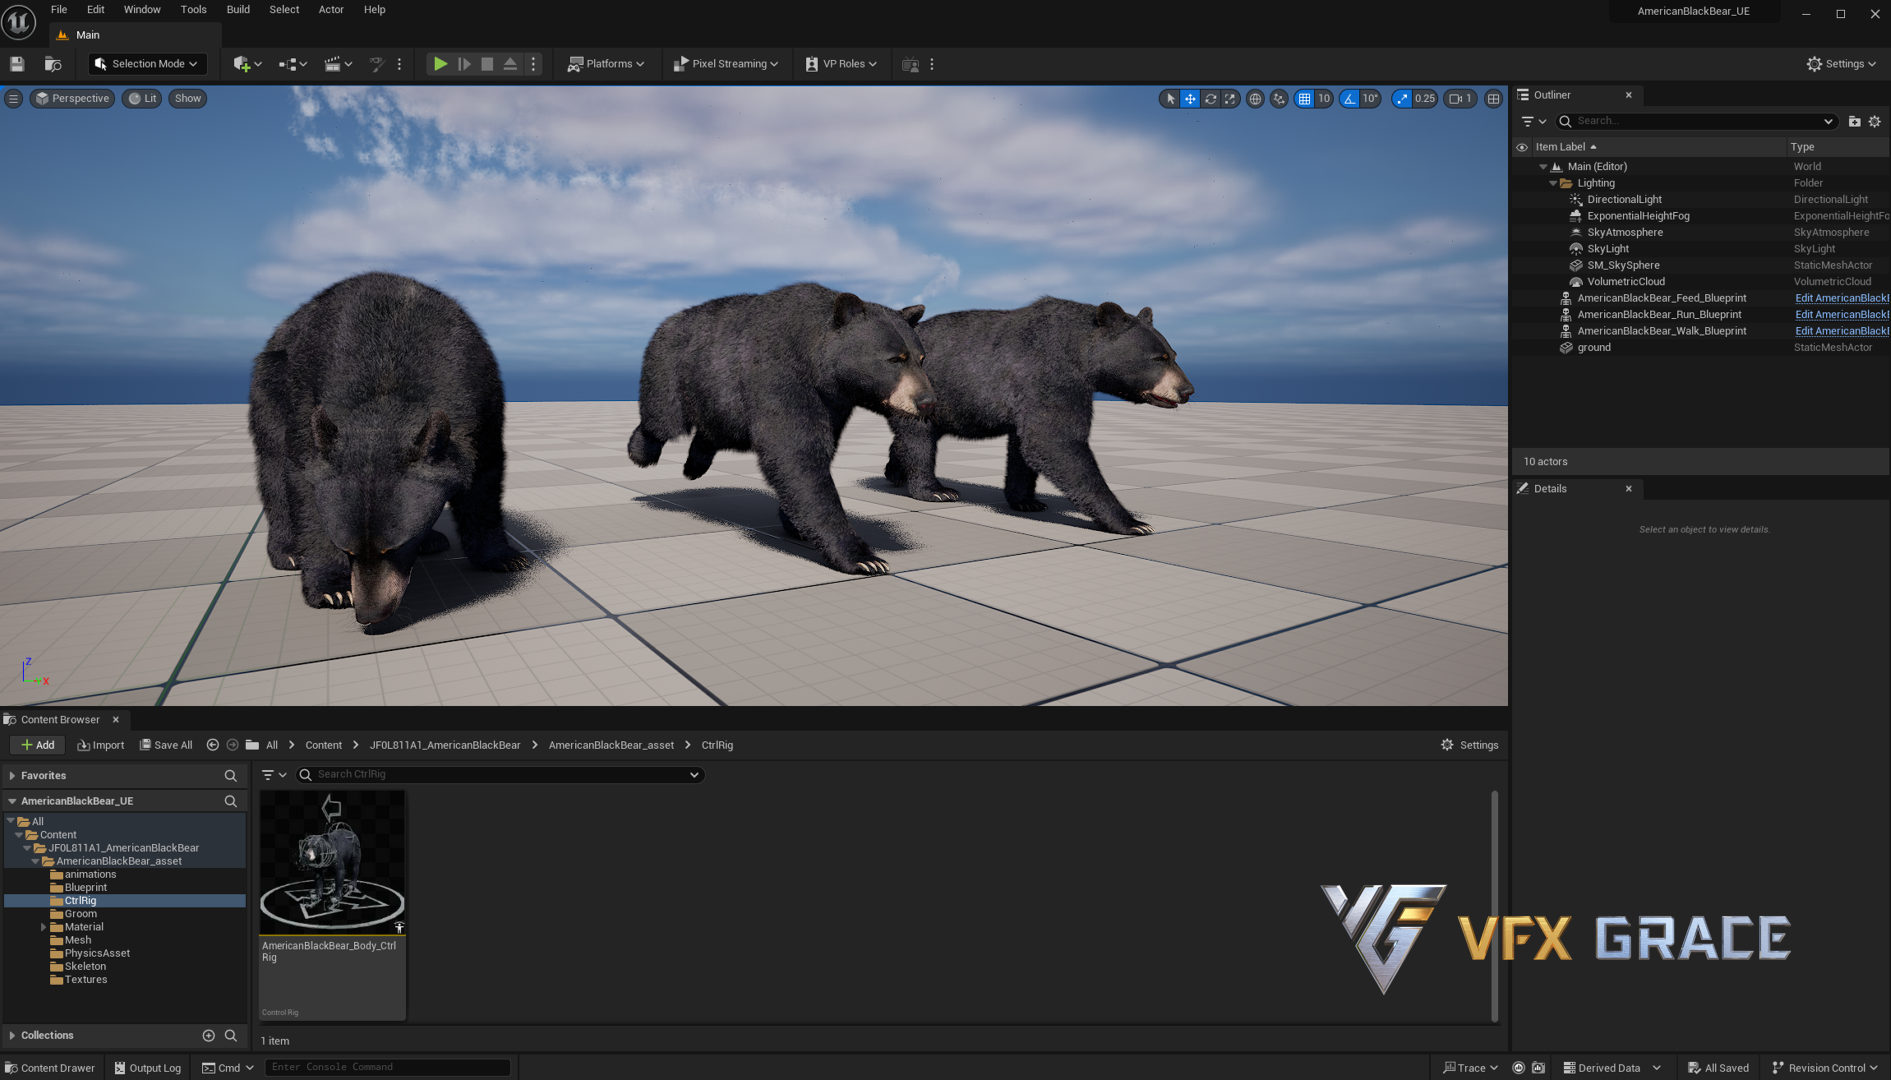Open the Build menu
Image resolution: width=1891 pixels, height=1080 pixels.
(238, 10)
